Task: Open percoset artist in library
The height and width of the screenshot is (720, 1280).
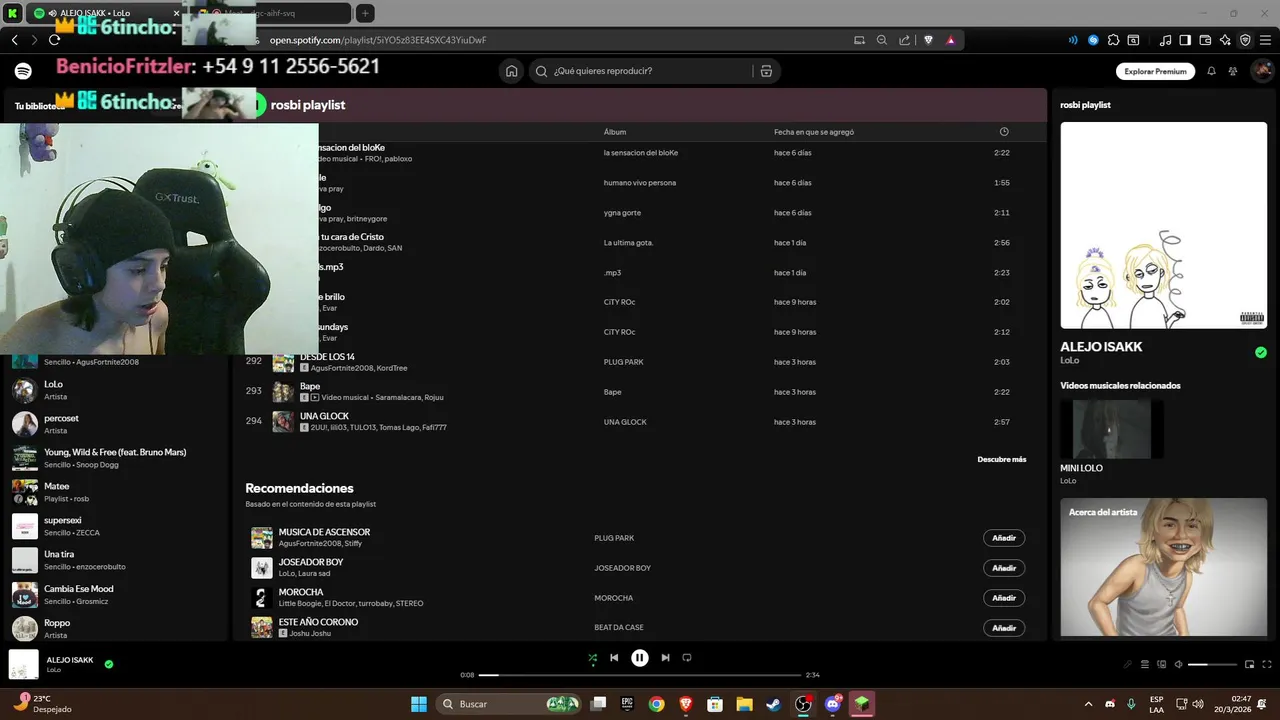Action: pyautogui.click(x=115, y=424)
